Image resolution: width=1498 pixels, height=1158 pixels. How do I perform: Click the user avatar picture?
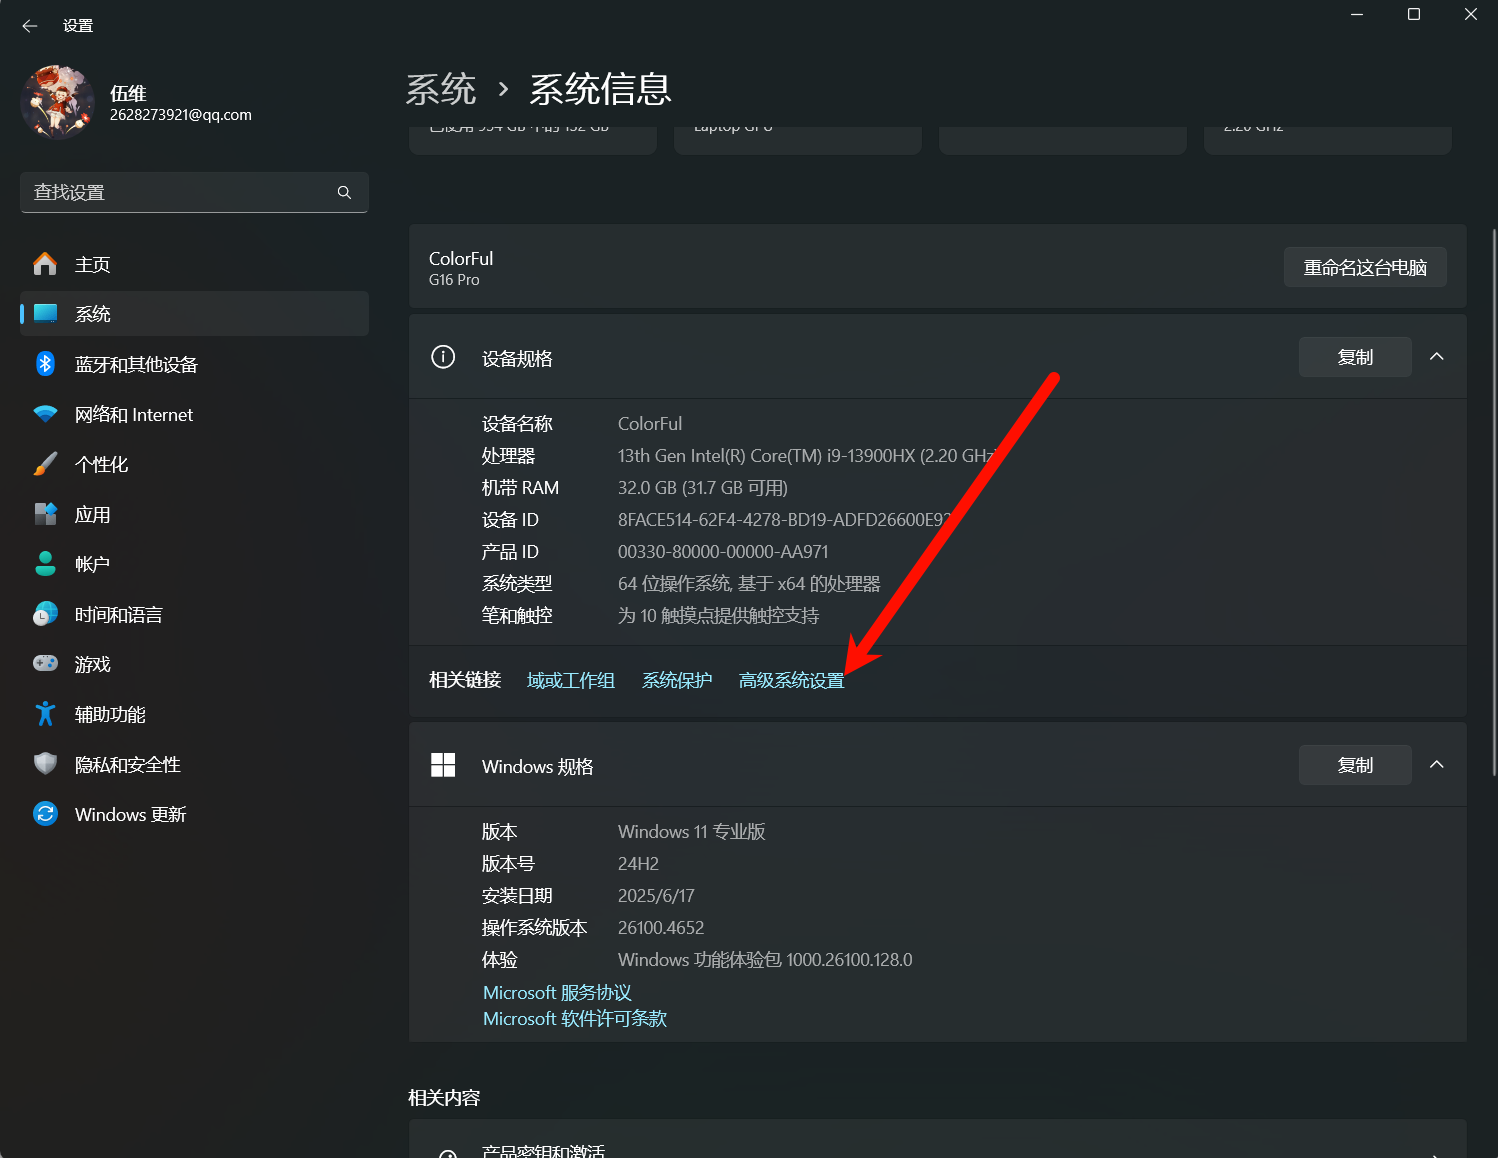(58, 102)
